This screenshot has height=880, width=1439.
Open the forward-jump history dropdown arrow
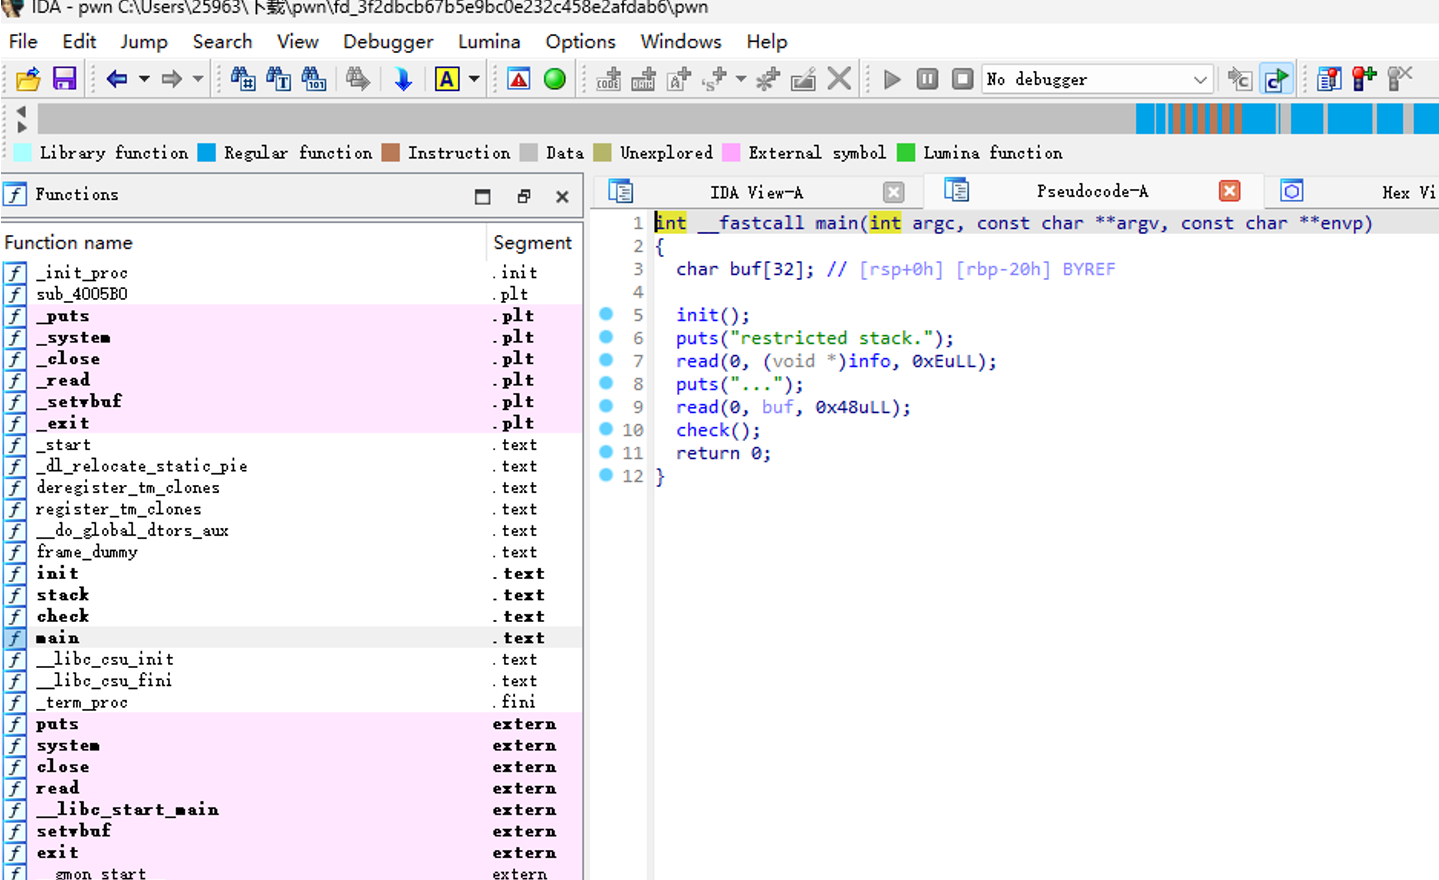[198, 79]
